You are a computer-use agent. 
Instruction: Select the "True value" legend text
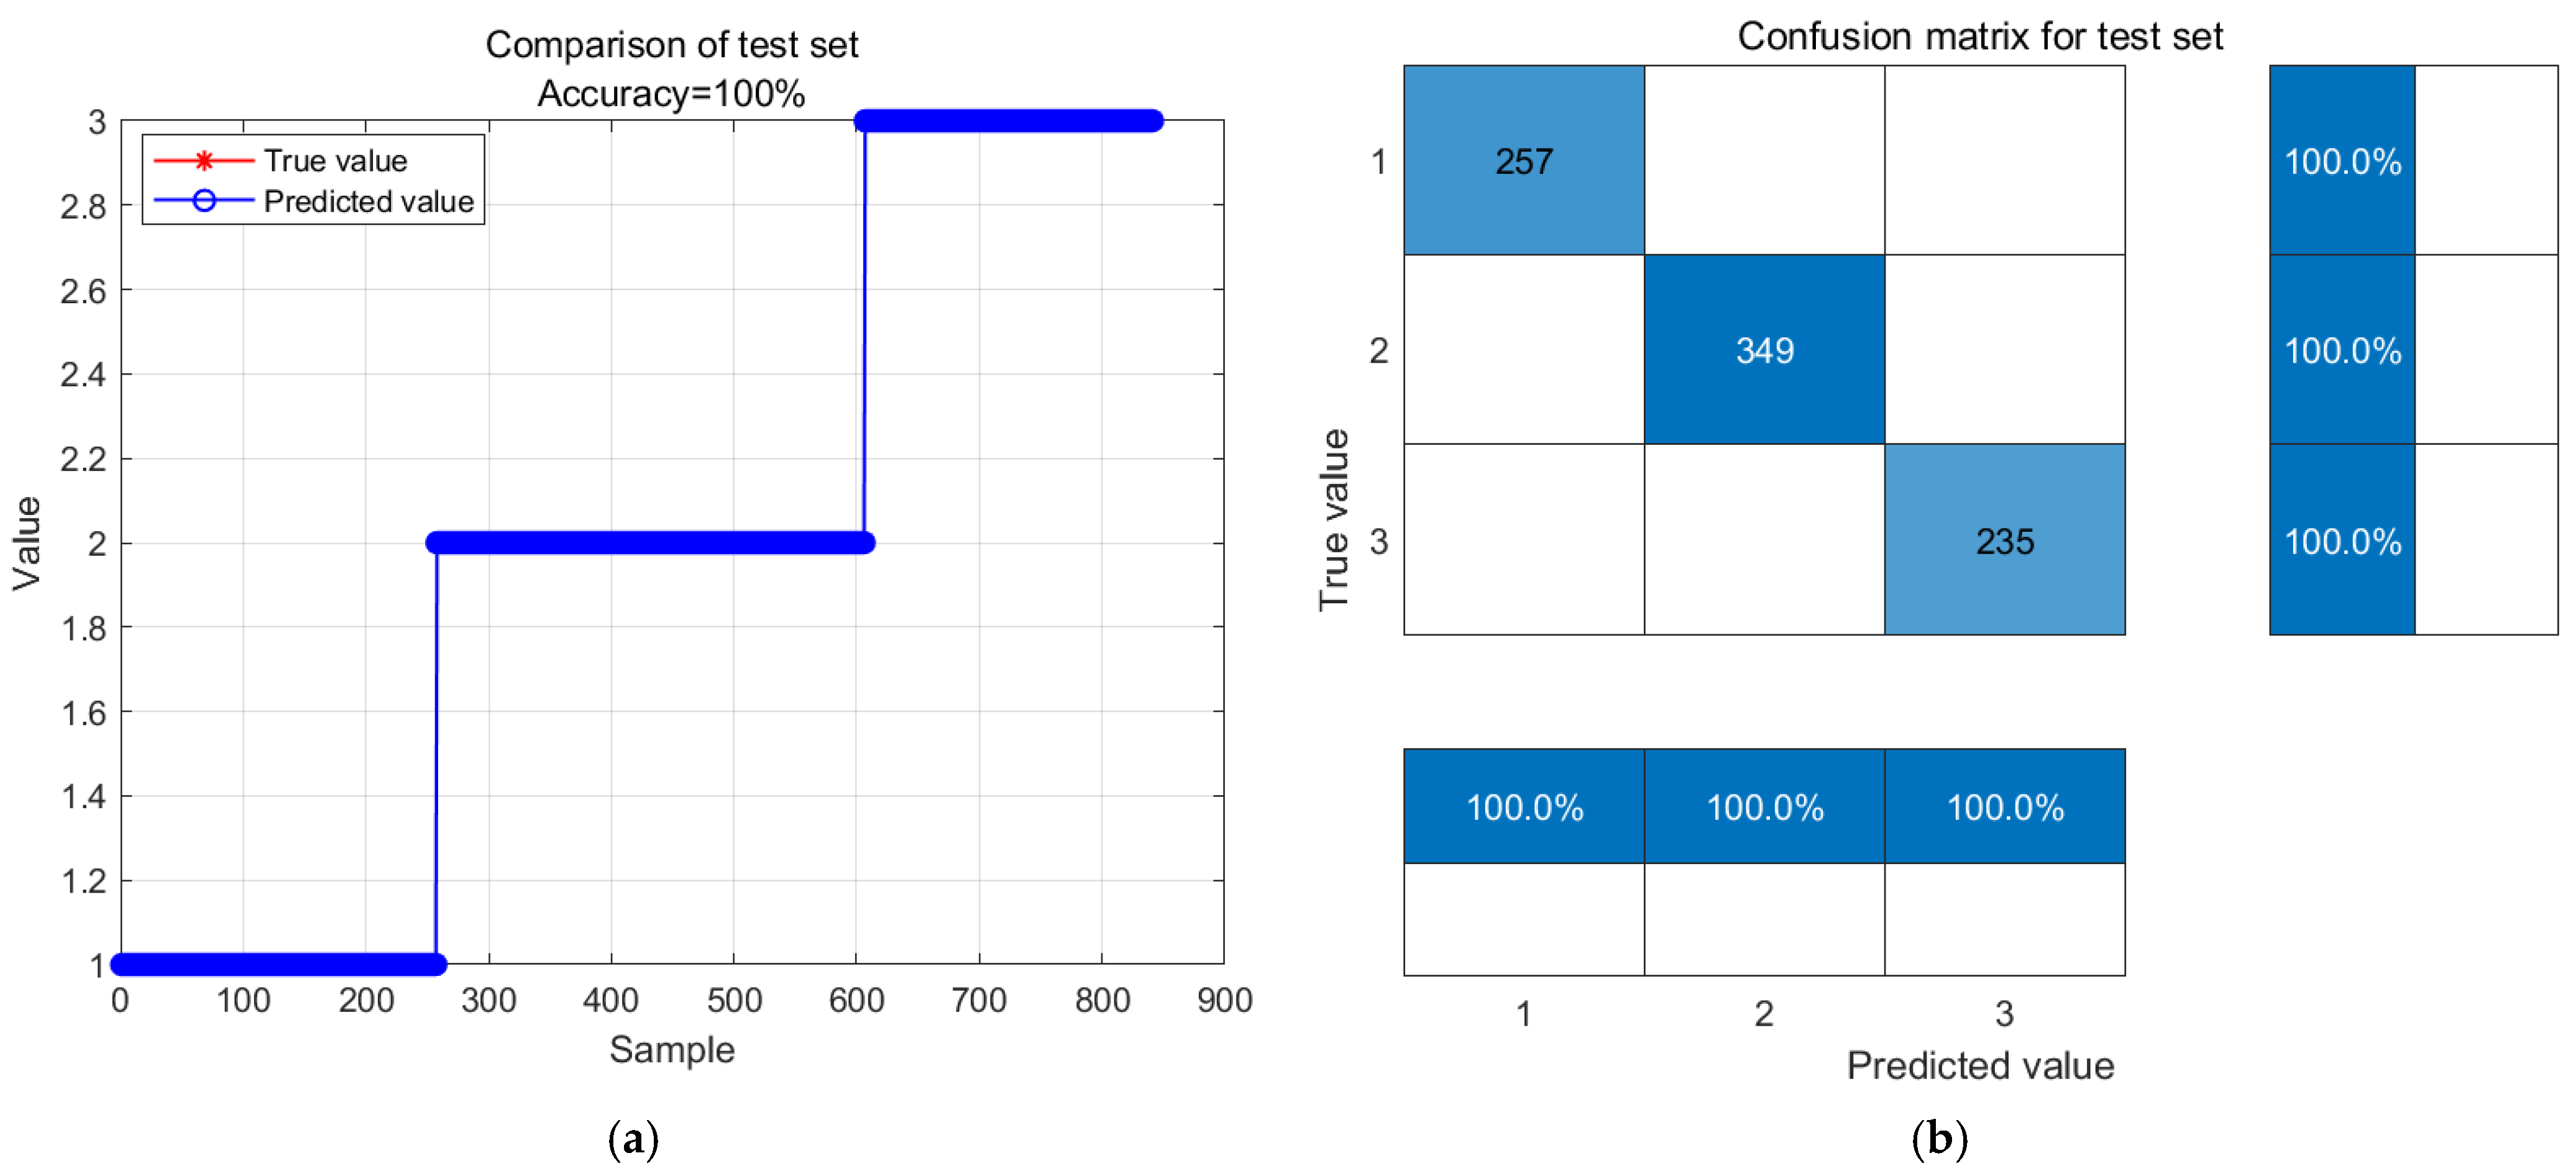pyautogui.click(x=335, y=161)
